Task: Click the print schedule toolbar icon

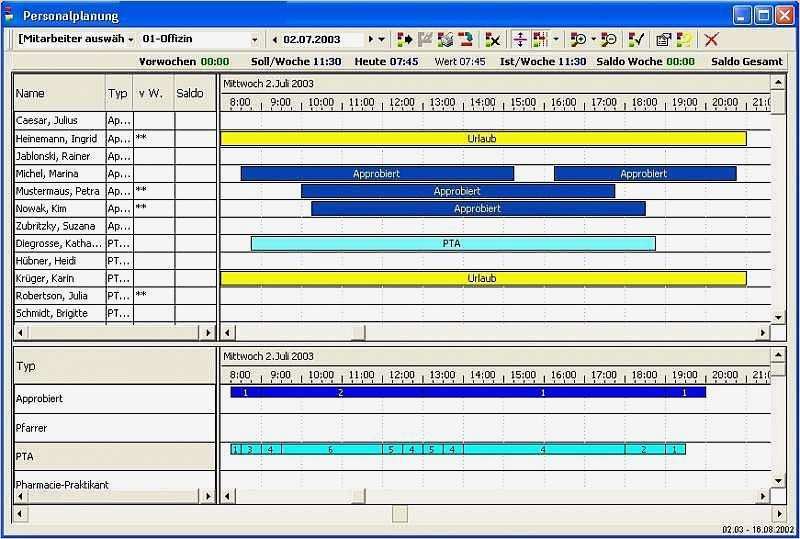Action: tap(445, 40)
